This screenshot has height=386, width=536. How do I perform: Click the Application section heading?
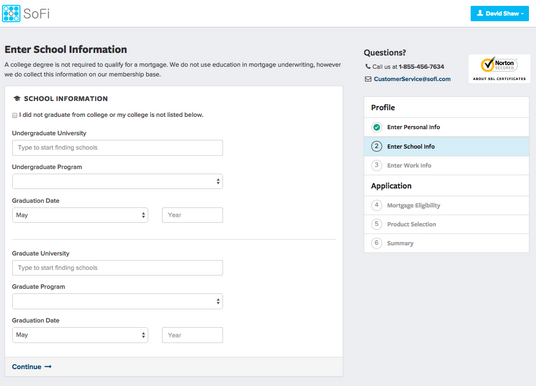pos(391,186)
